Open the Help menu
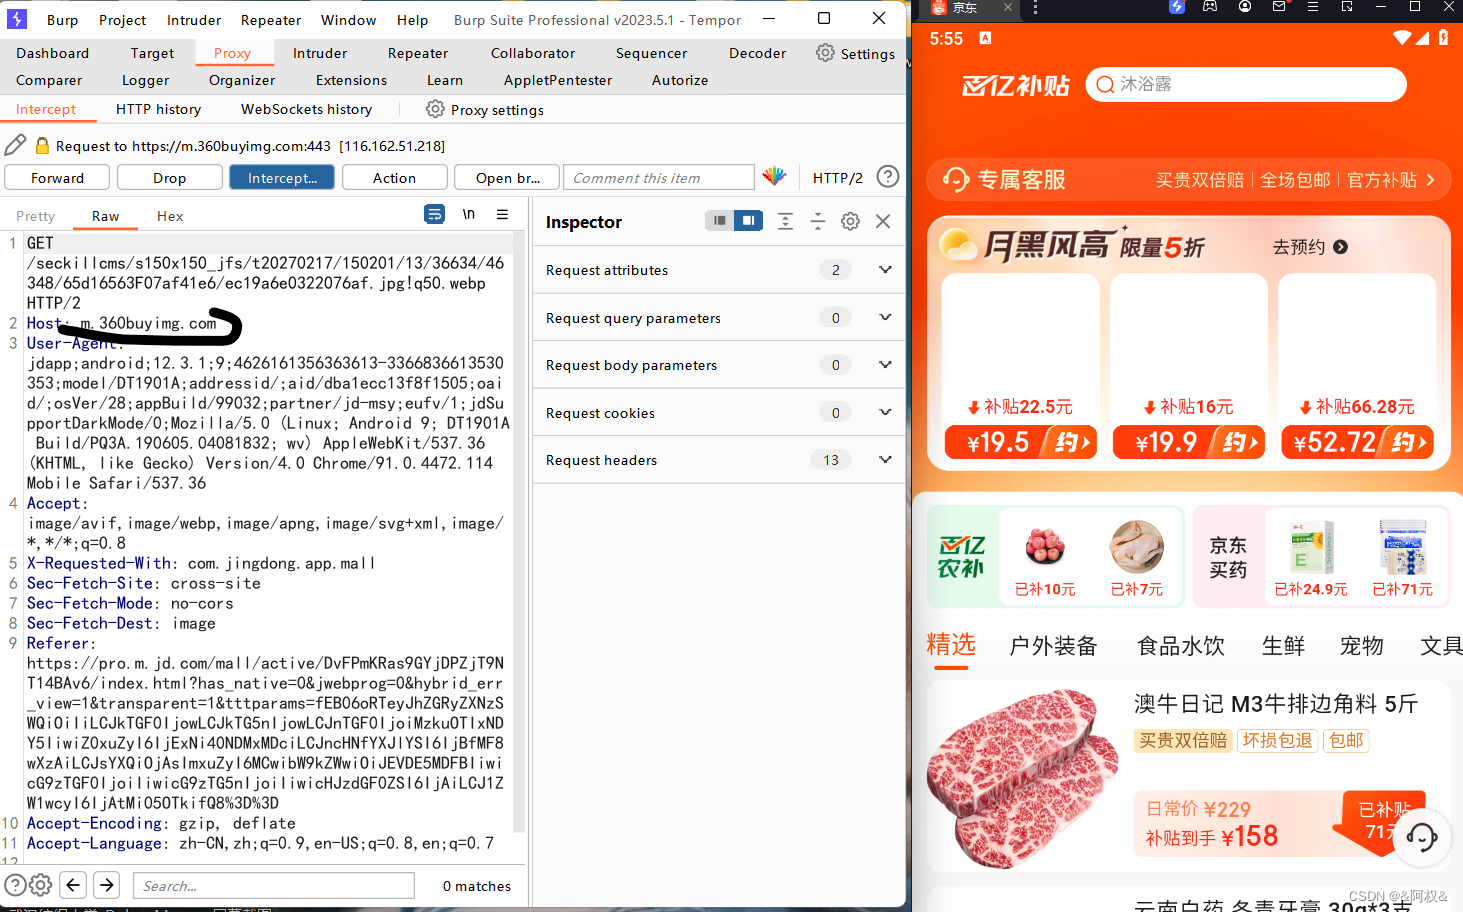Image resolution: width=1463 pixels, height=912 pixels. tap(412, 20)
